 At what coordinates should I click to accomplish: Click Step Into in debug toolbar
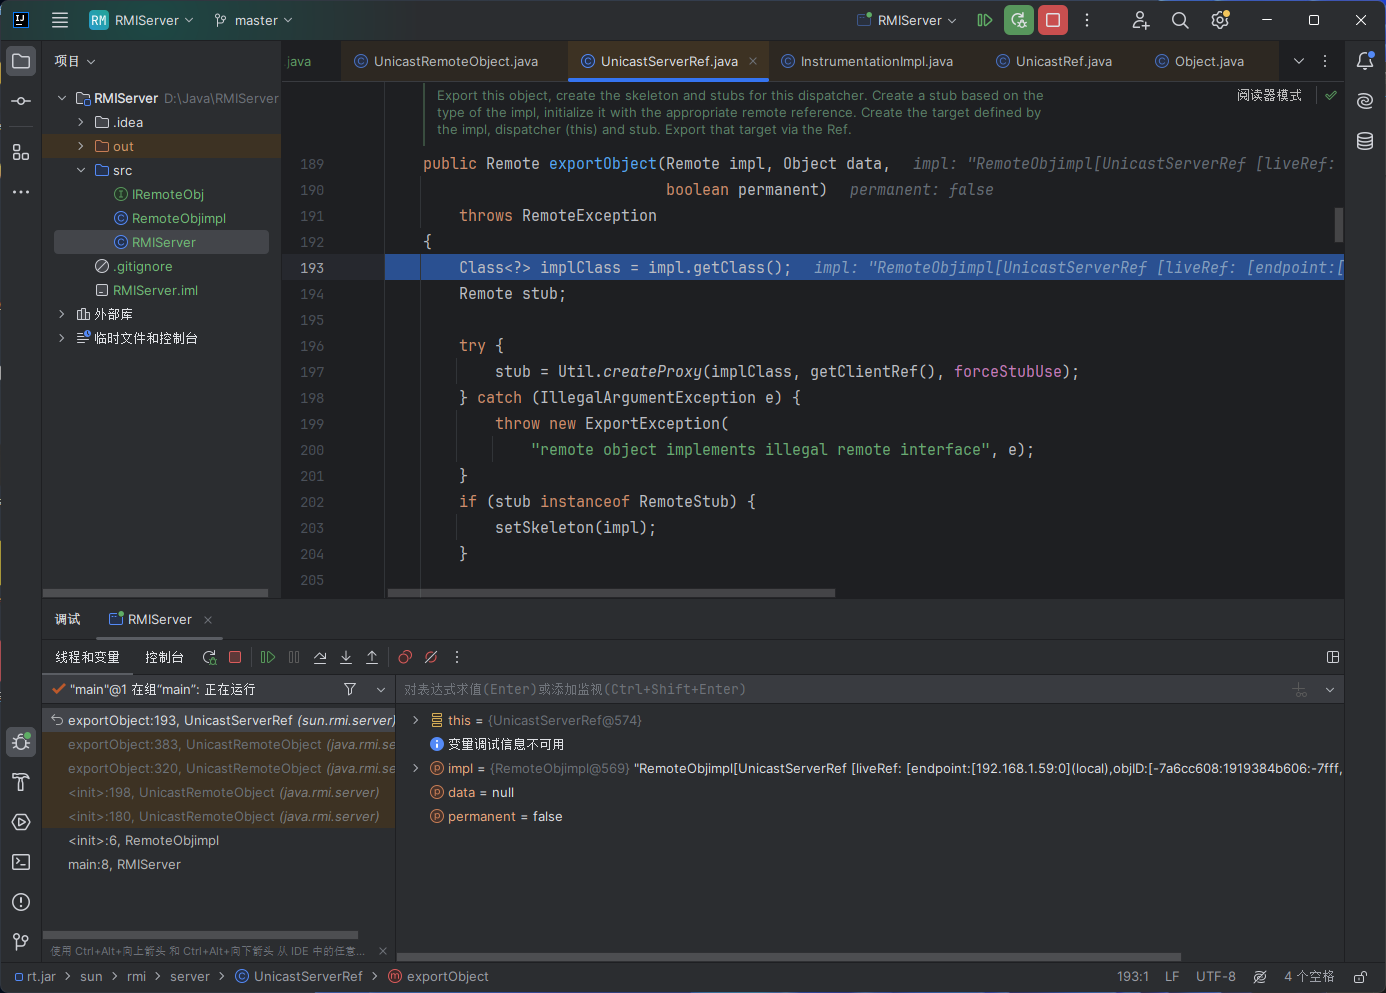click(346, 657)
